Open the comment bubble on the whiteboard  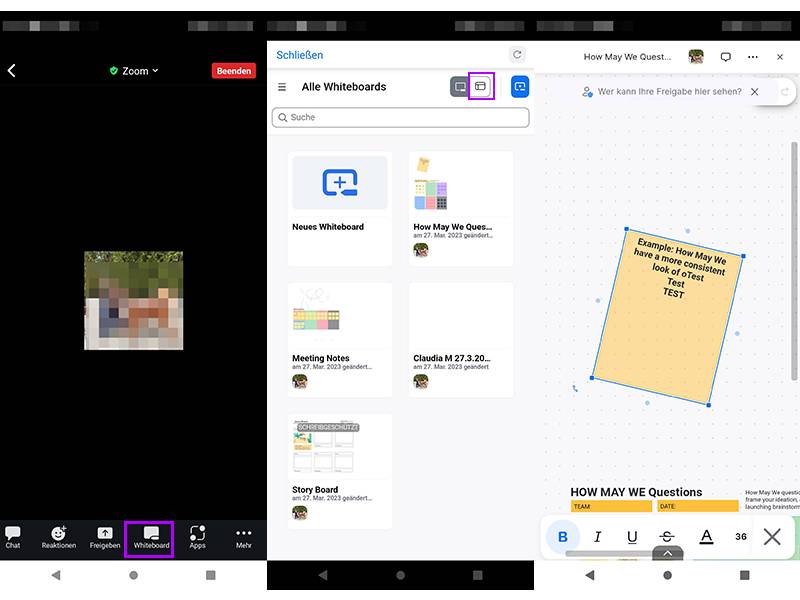(x=725, y=57)
